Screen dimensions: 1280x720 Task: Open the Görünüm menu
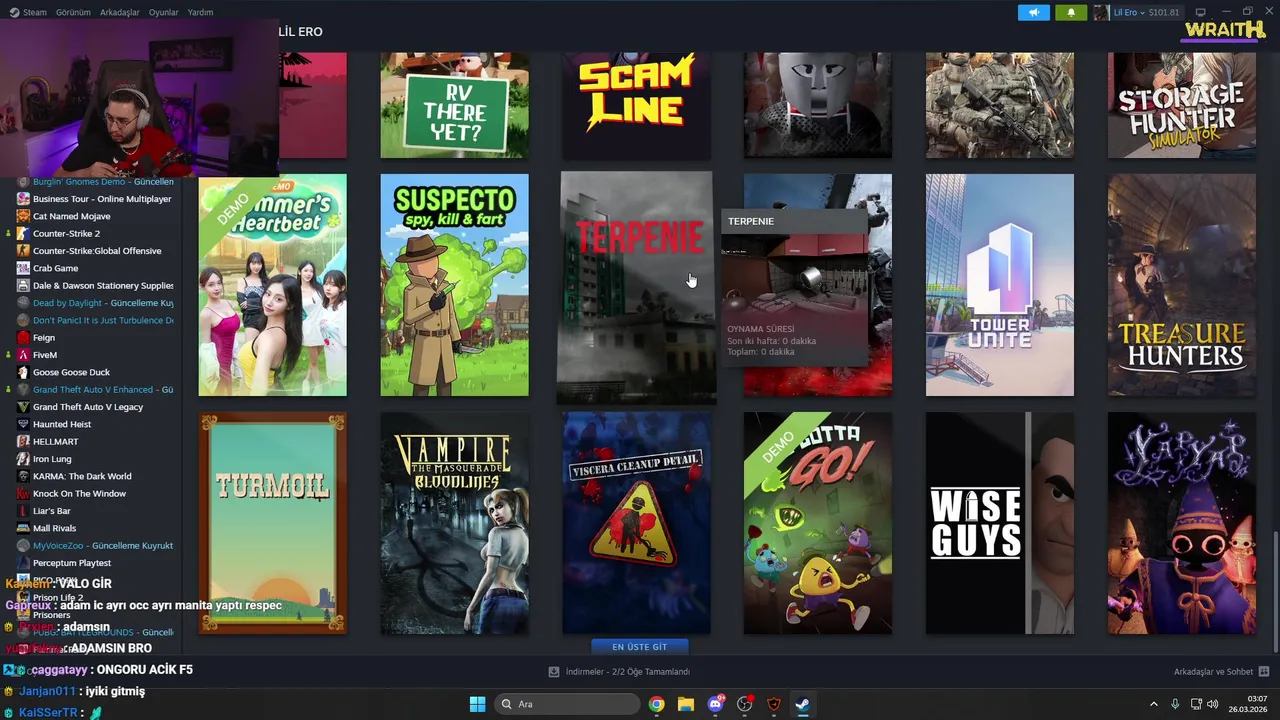click(x=73, y=12)
